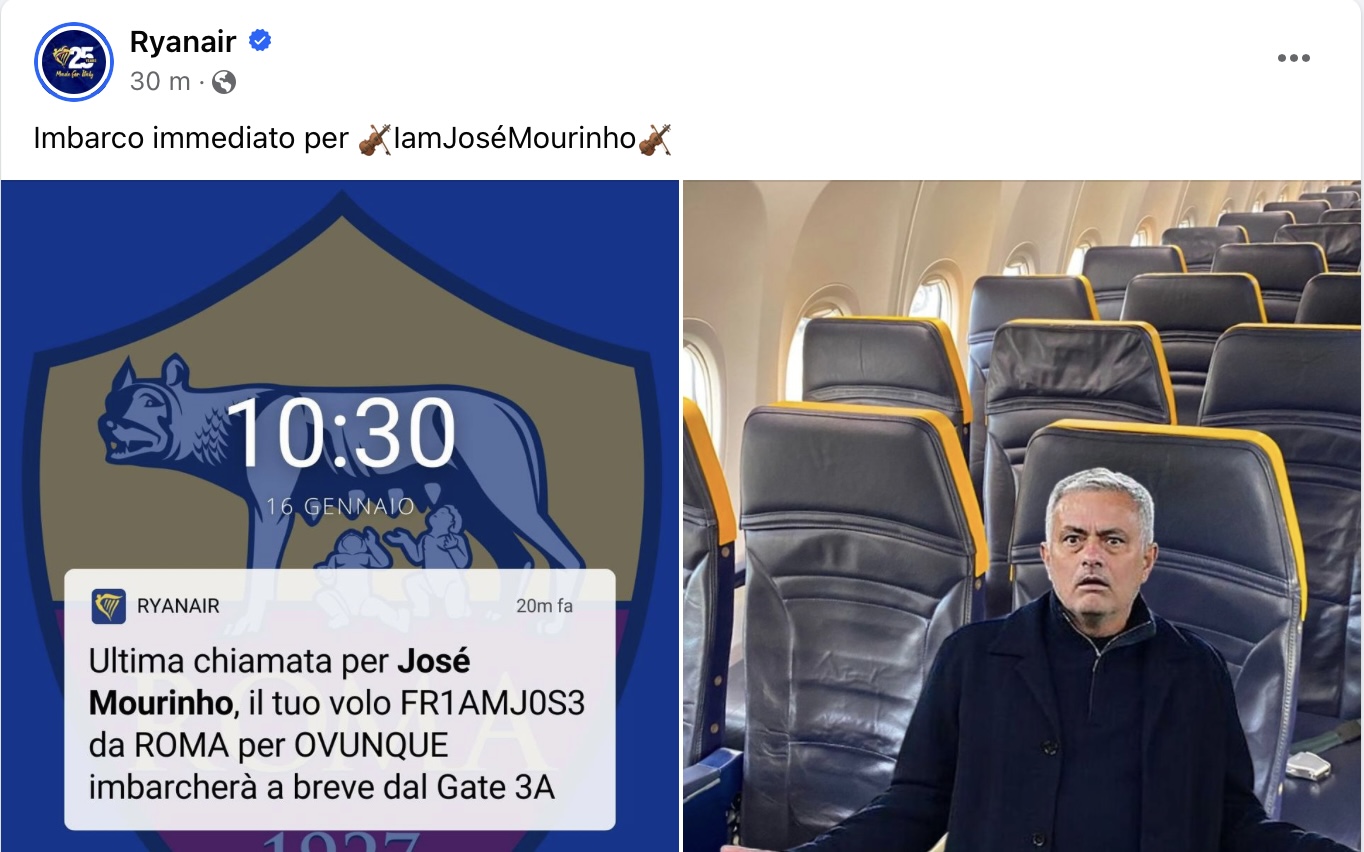Click the IamJoséMourinho text in caption
1364x852 pixels.
click(x=515, y=139)
